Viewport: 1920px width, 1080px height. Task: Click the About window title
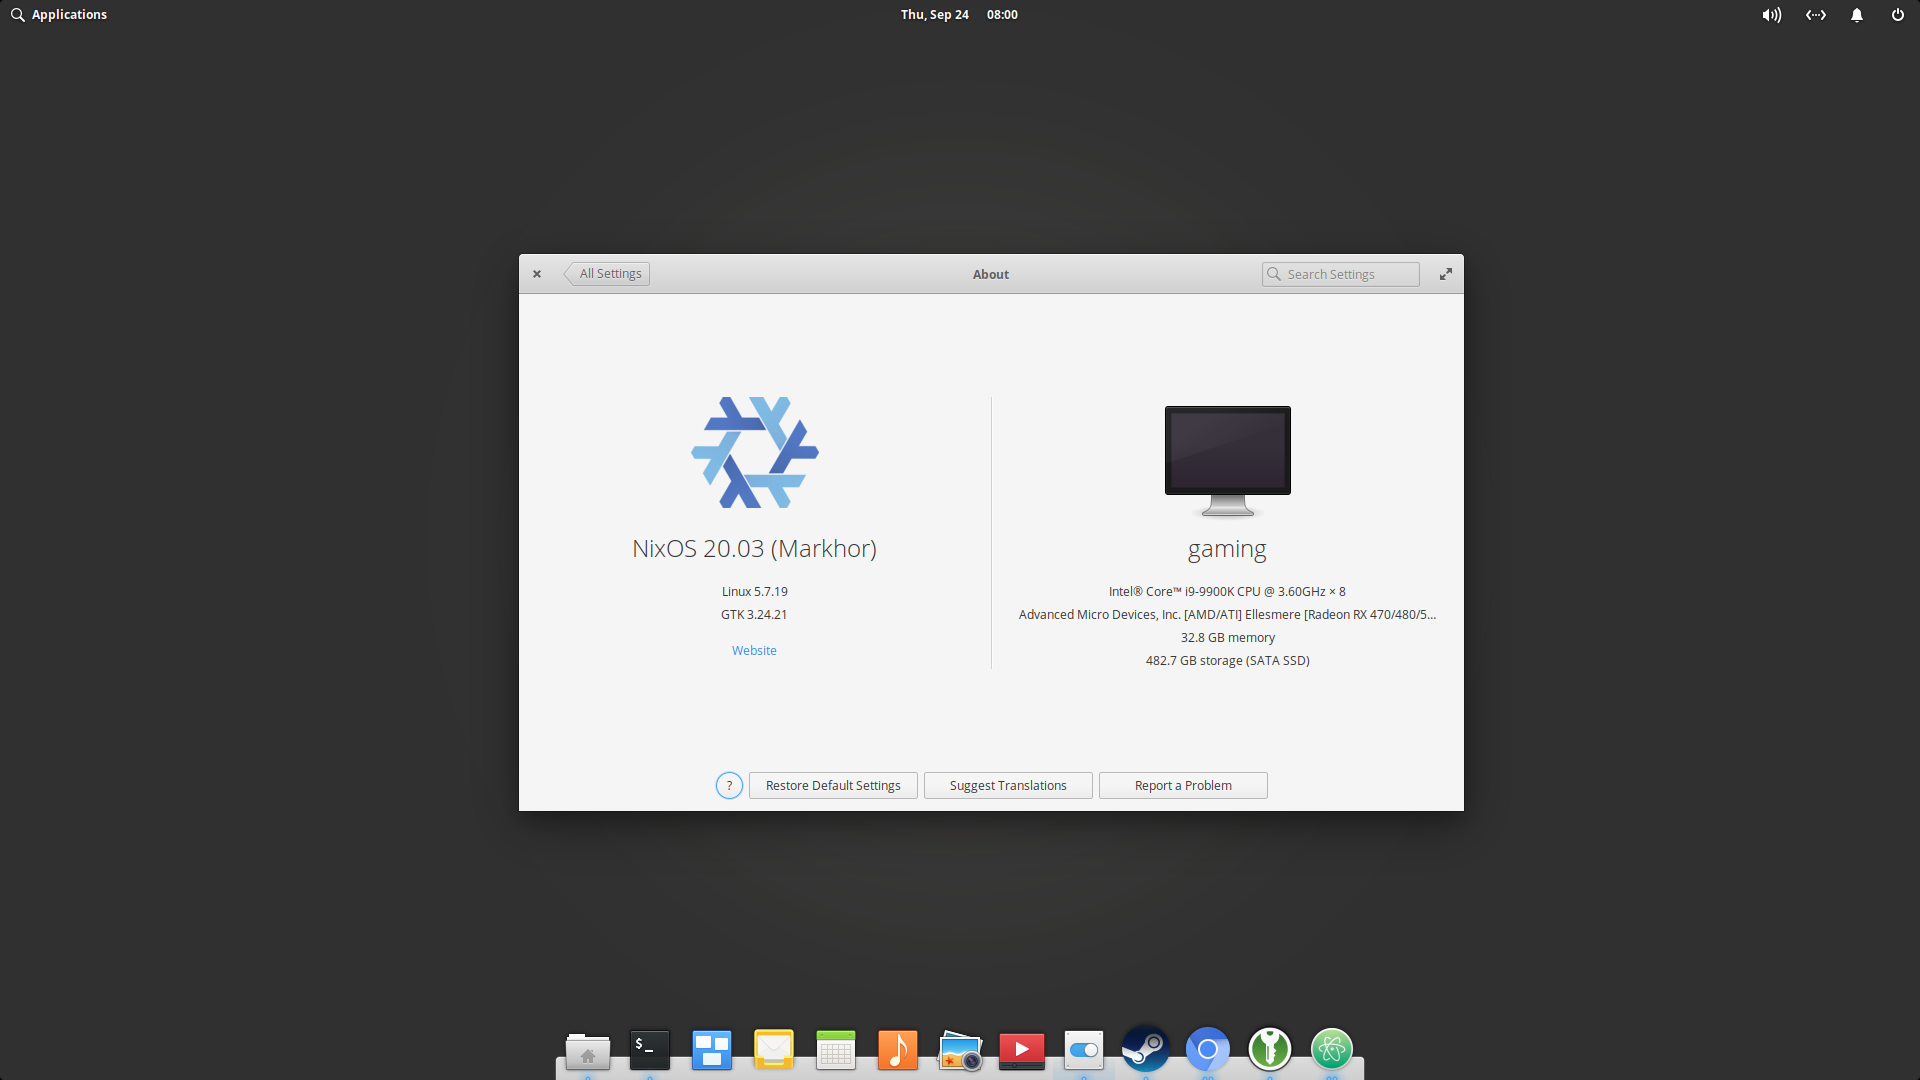coord(991,275)
